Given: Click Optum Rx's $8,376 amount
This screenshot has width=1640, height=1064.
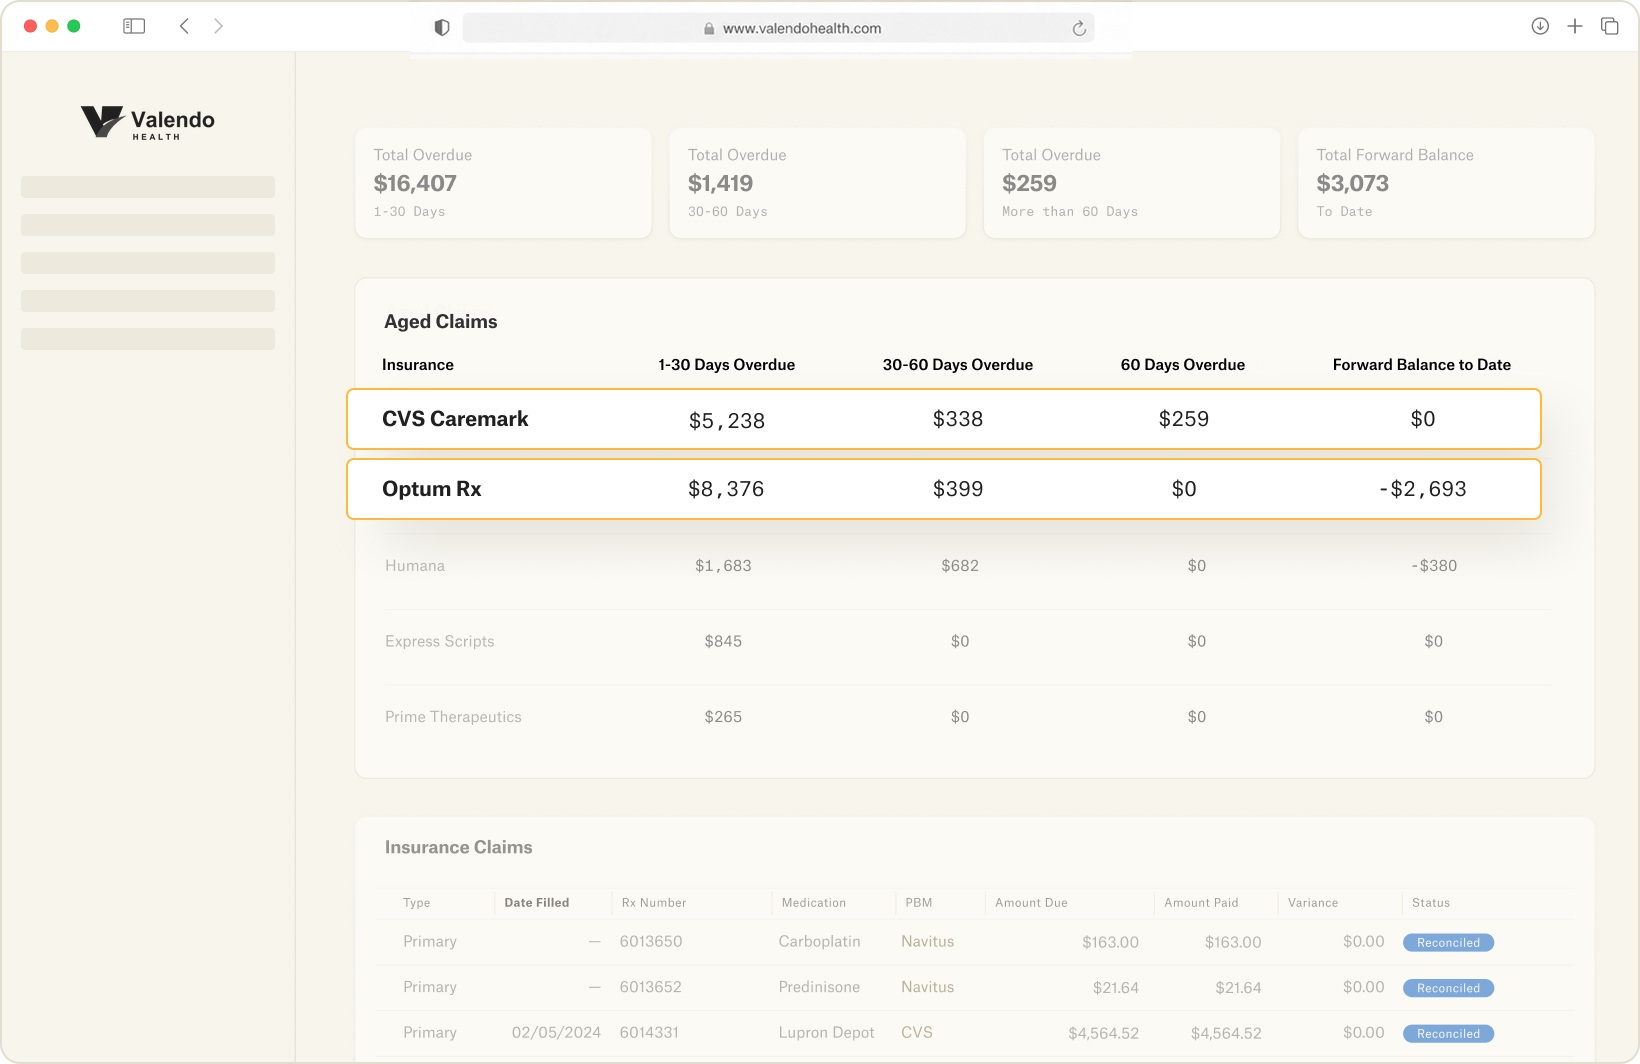Looking at the screenshot, I should [x=726, y=489].
